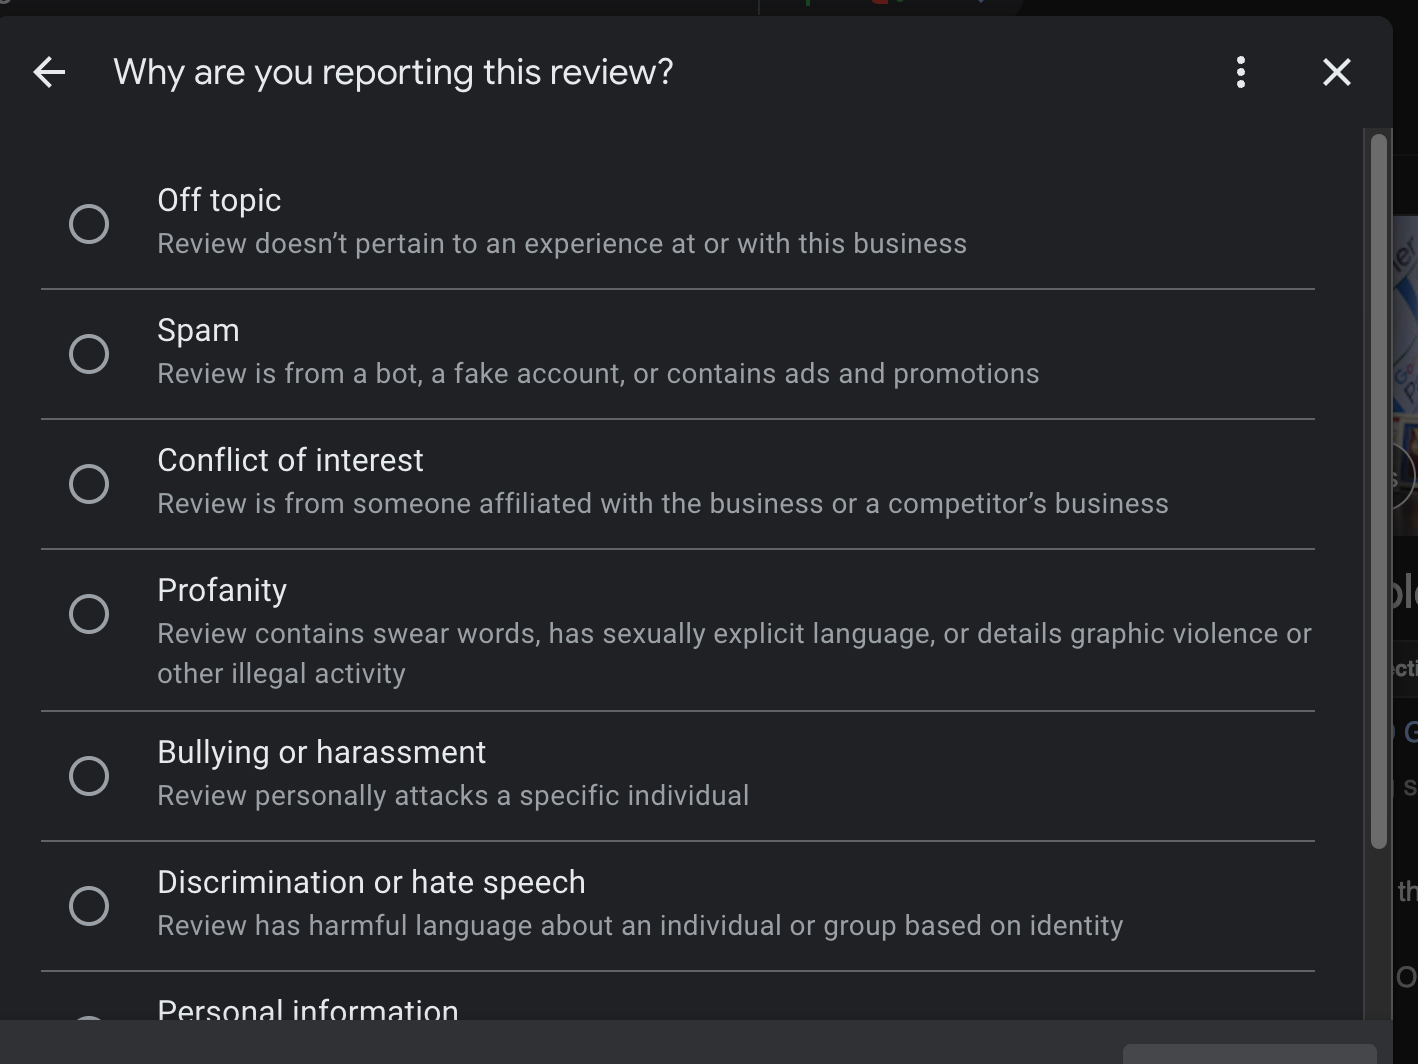
Task: Close the report review dialog
Action: pos(1337,72)
